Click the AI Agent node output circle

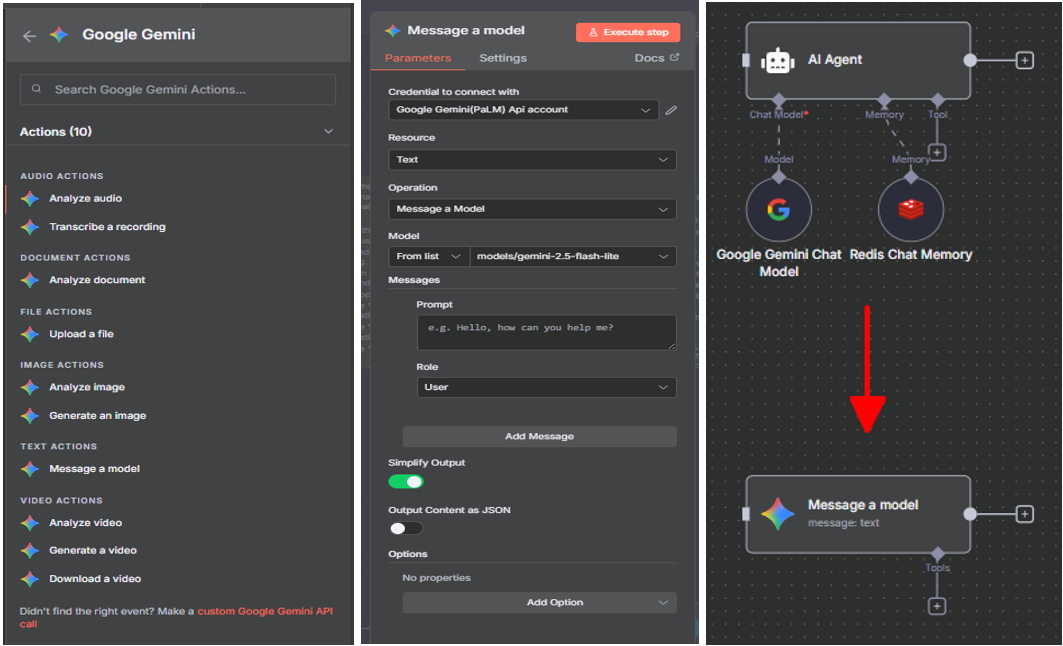970,60
